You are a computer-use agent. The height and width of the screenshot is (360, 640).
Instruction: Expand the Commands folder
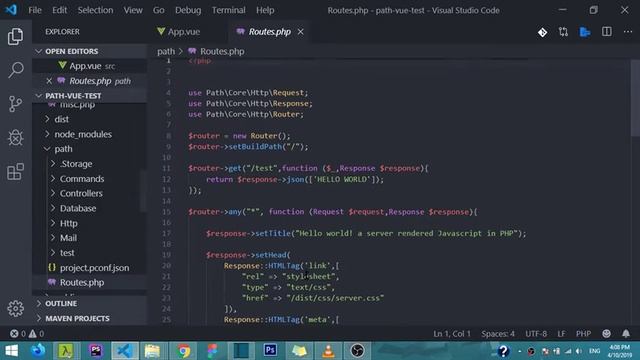click(89, 179)
